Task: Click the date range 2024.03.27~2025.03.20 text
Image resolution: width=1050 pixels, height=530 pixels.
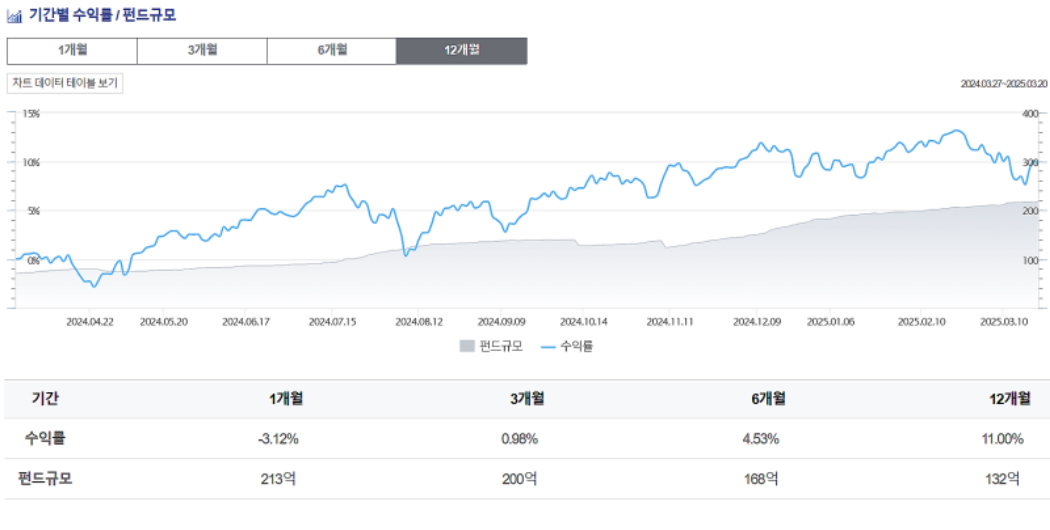Action: pyautogui.click(x=1002, y=84)
